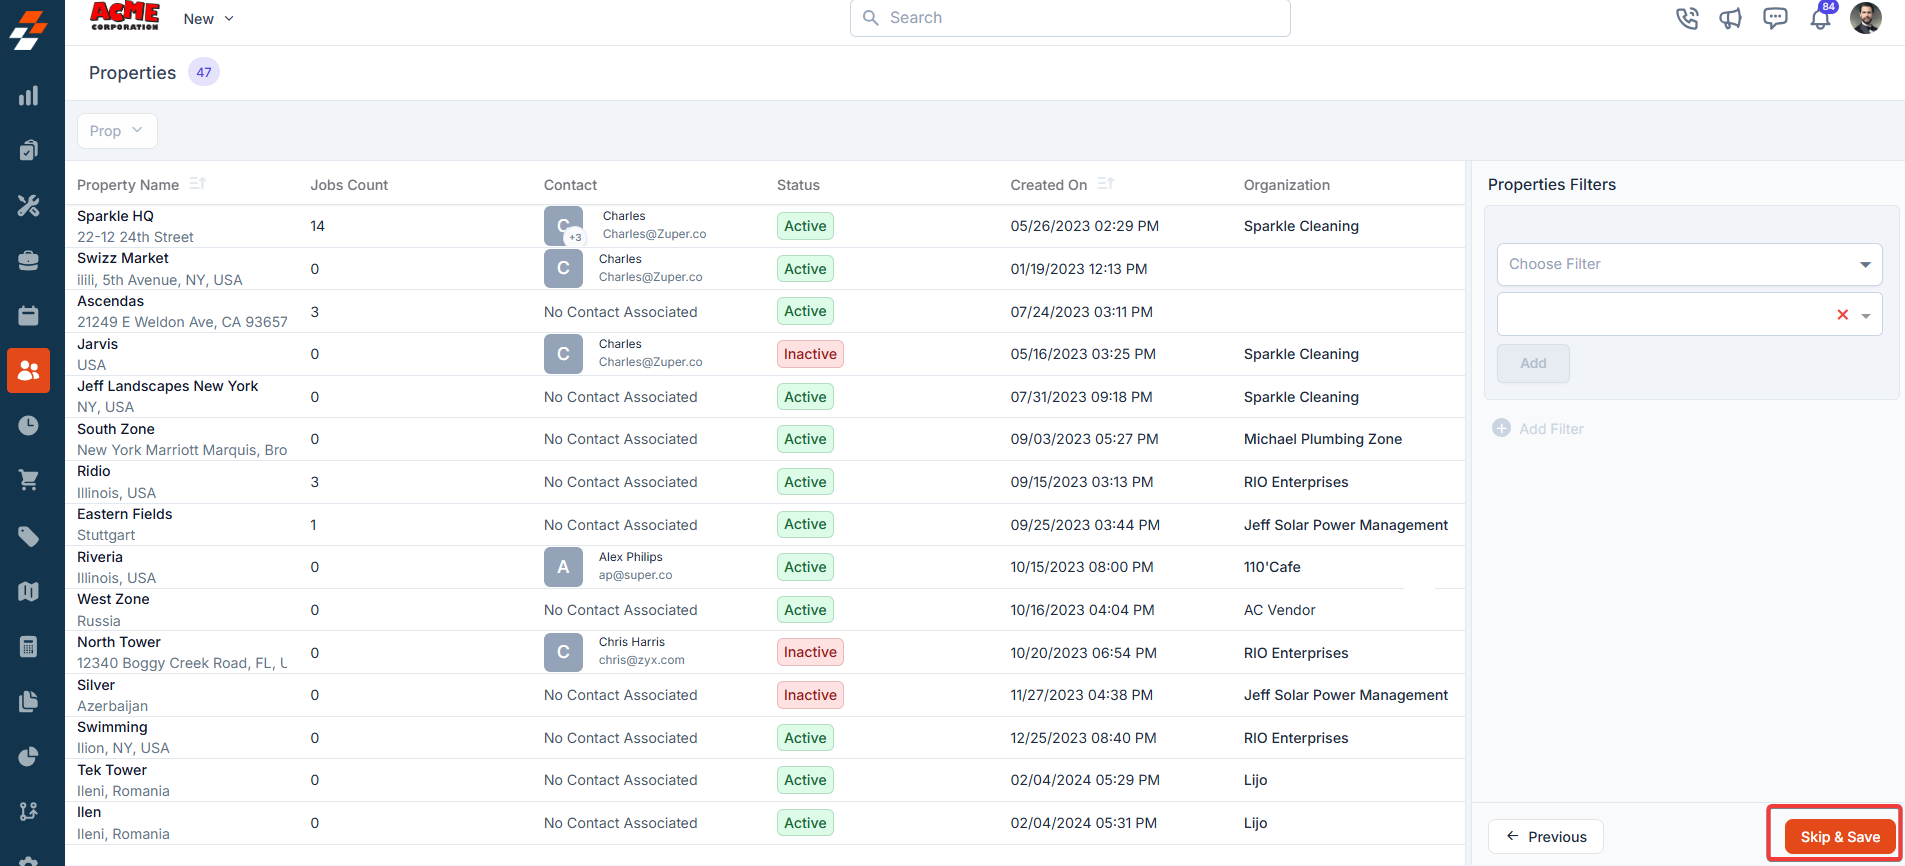Click Sparkle HQ contact avatar with +3
The width and height of the screenshot is (1905, 866).
[x=563, y=226]
